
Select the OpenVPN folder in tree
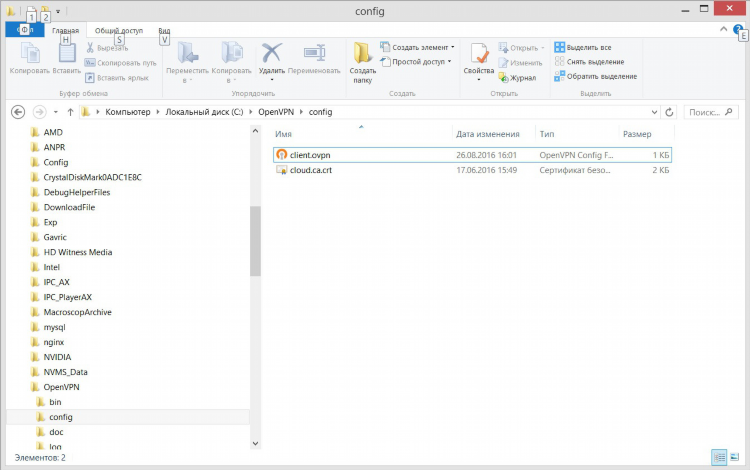(61, 387)
